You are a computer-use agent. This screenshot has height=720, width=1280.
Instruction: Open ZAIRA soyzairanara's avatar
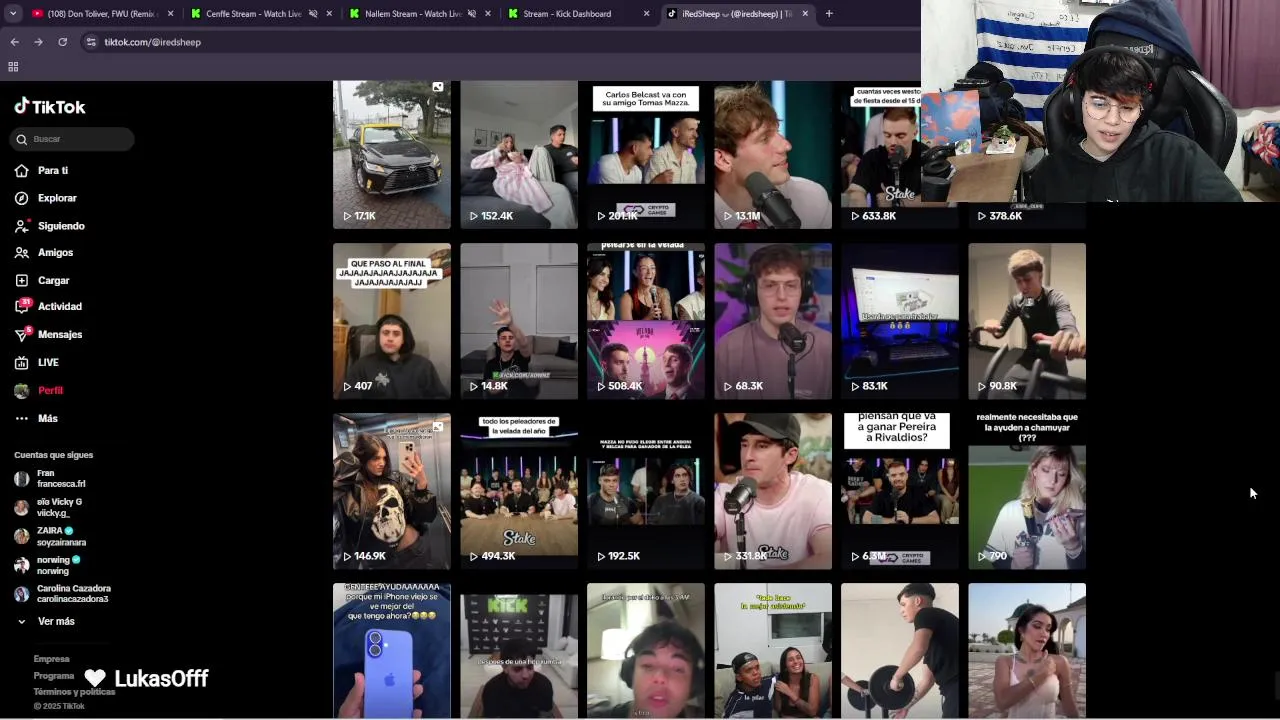click(22, 537)
